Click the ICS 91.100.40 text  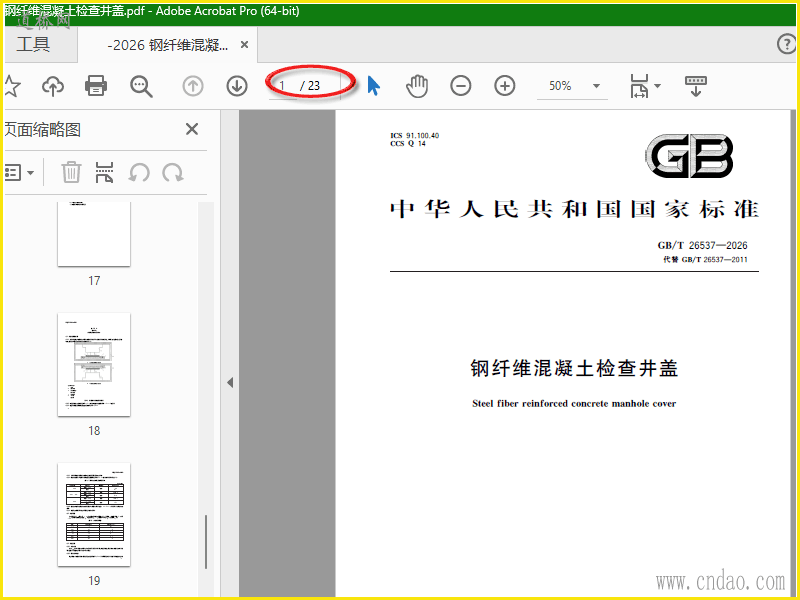click(414, 135)
